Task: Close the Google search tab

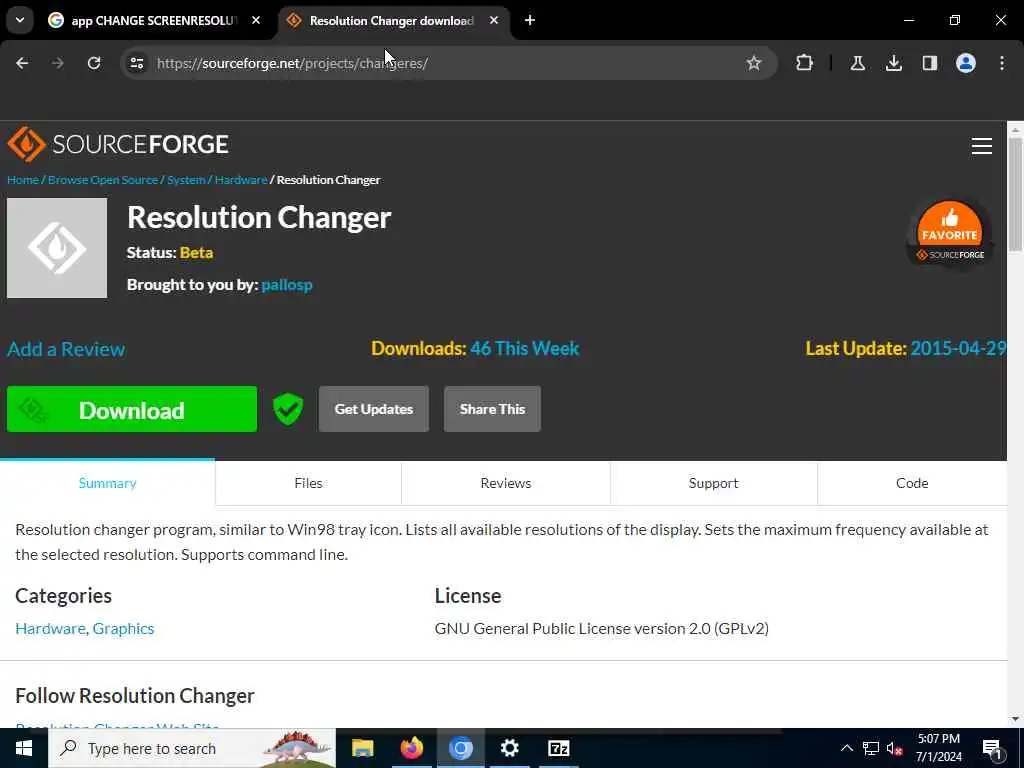Action: 256,20
